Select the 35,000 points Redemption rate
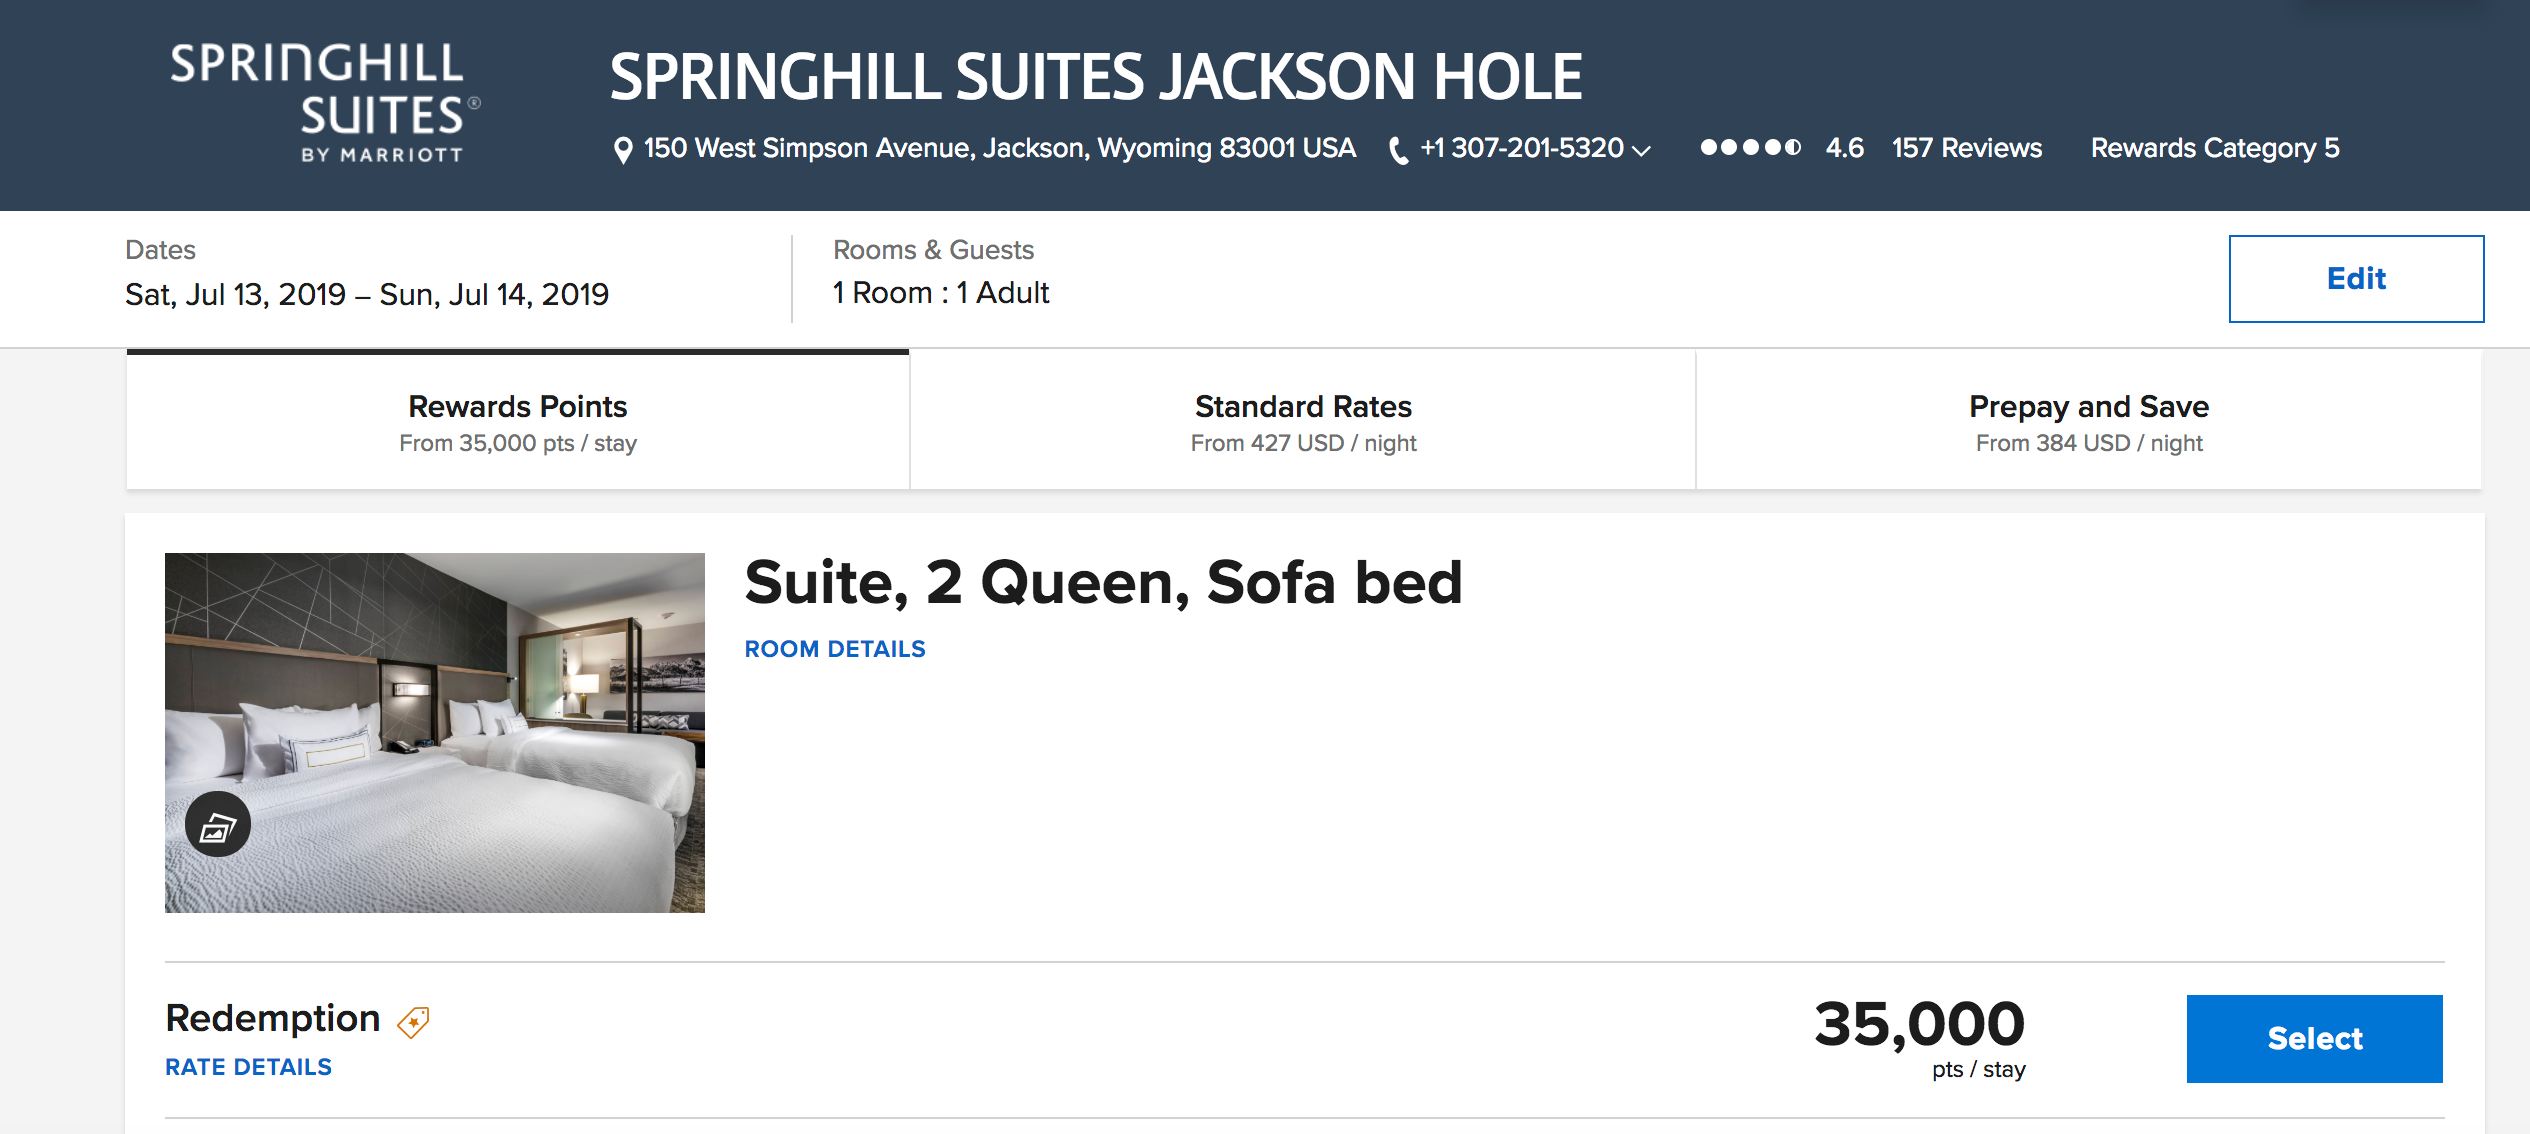Image resolution: width=2530 pixels, height=1134 pixels. coord(2314,1038)
